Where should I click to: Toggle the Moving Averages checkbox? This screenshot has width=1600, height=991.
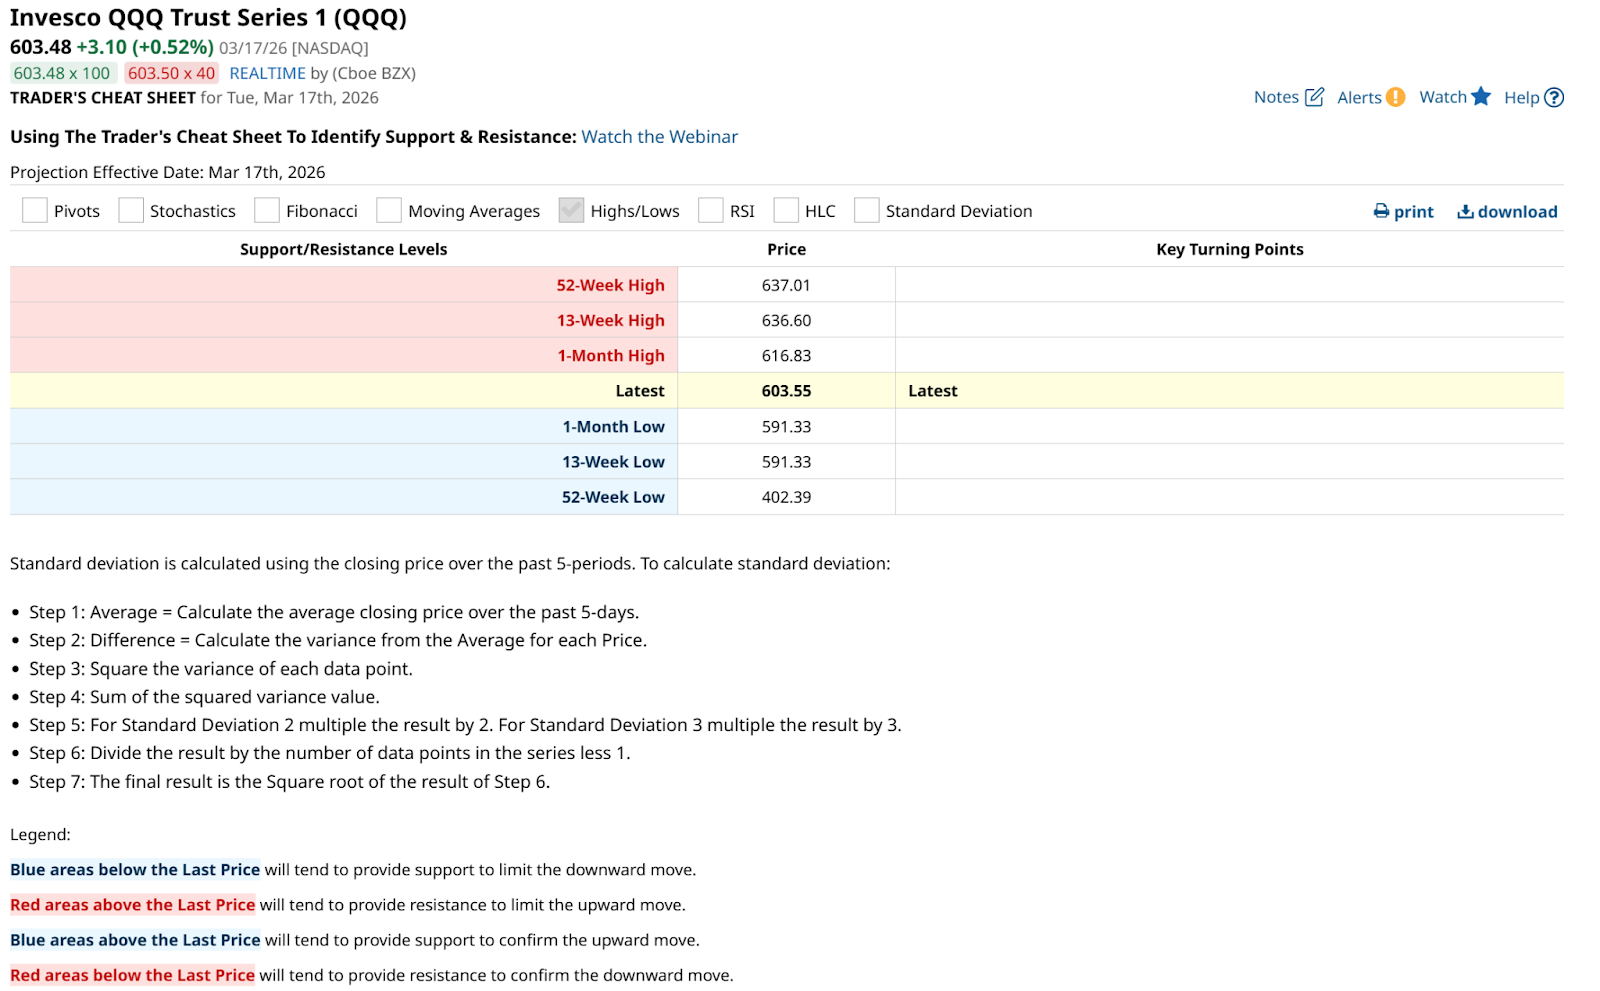(389, 210)
